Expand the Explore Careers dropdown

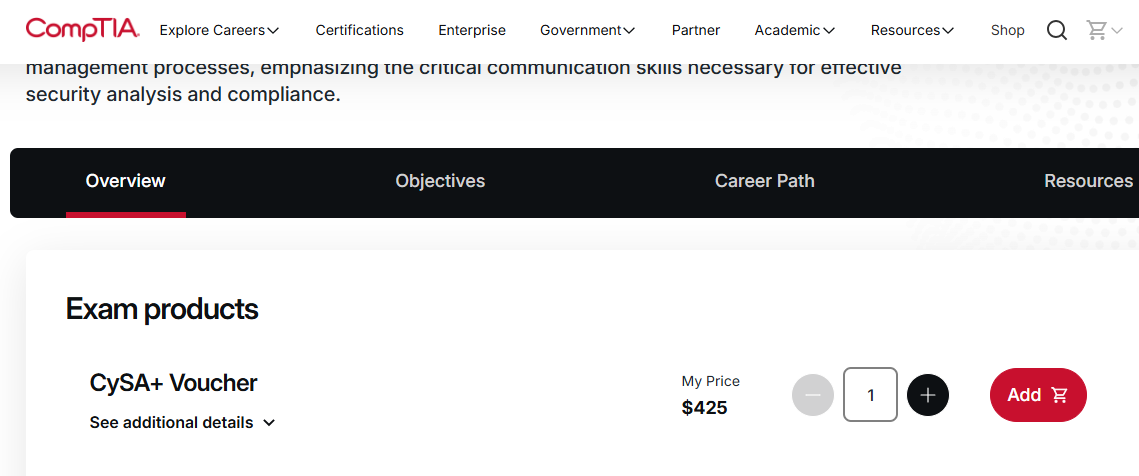219,31
